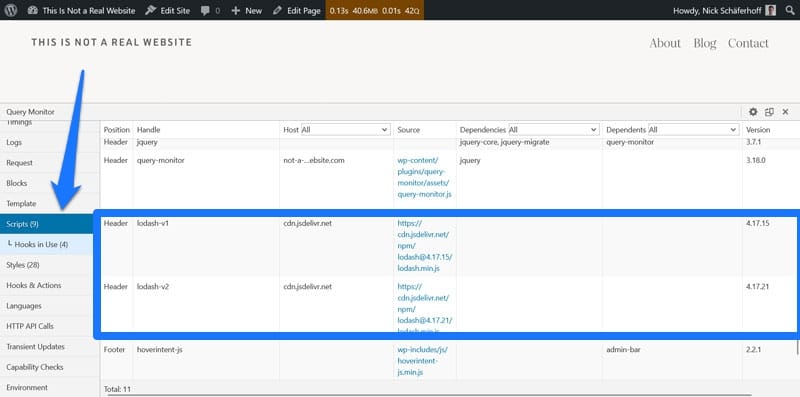800x397 pixels.
Task: Click the Query Monitor panel title
Action: pos(30,112)
